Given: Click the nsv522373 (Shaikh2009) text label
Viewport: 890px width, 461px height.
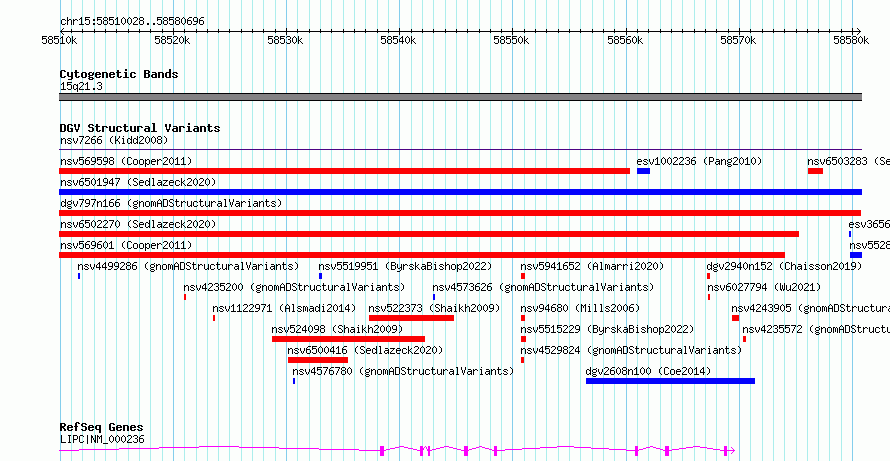Looking at the screenshot, I should 434,308.
